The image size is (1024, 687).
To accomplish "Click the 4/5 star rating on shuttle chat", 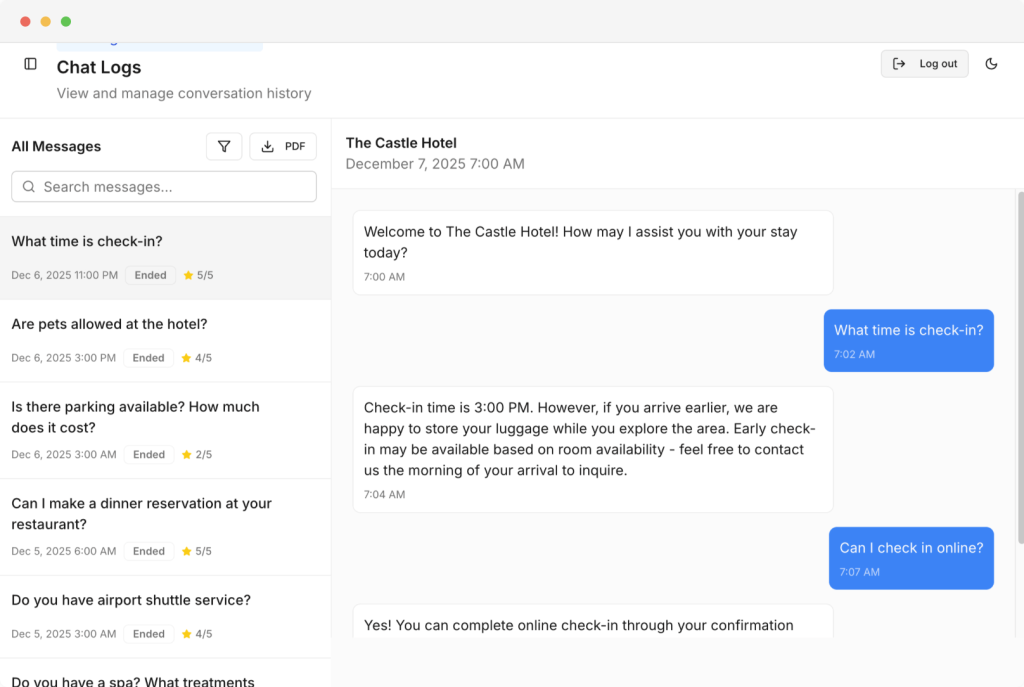I will tap(197, 634).
